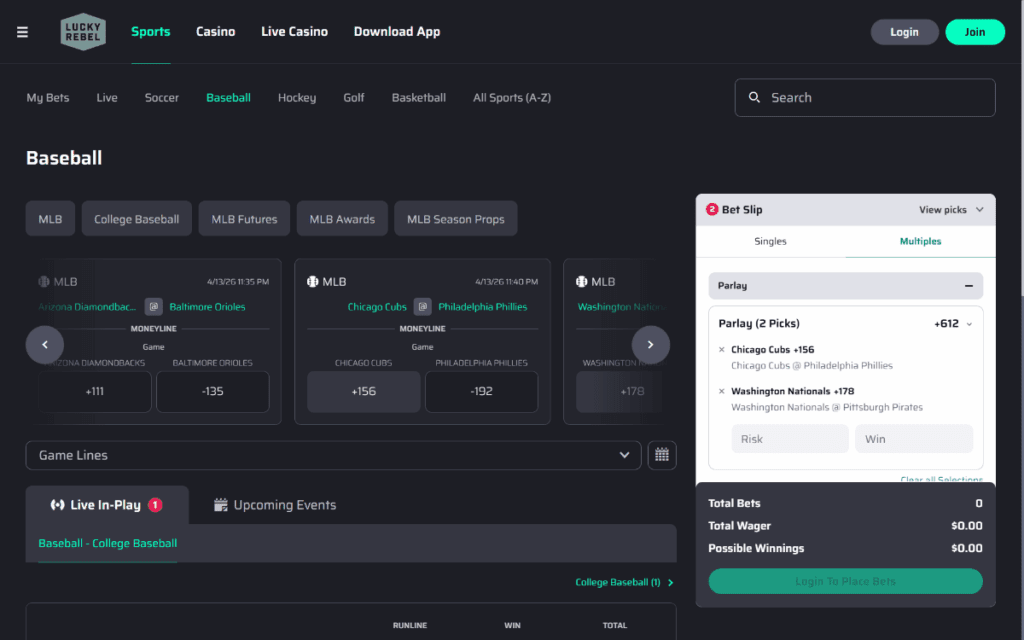1024x640 pixels.
Task: Open Live Casino in top navigation
Action: [x=295, y=31]
